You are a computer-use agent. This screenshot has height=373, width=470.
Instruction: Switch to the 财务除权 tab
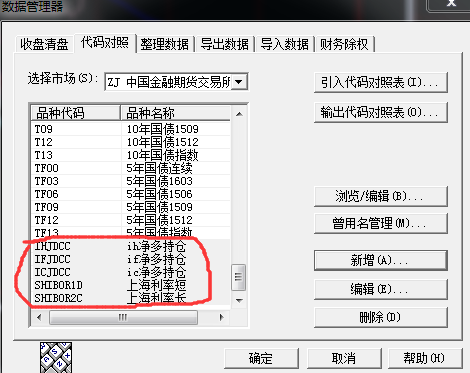tap(344, 44)
